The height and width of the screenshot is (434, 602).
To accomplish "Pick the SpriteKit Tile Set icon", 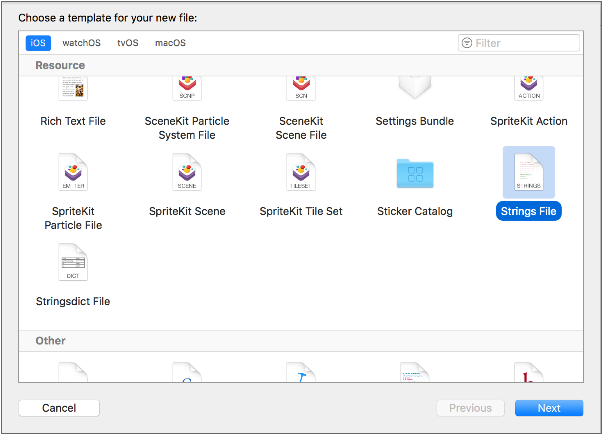I will point(301,174).
